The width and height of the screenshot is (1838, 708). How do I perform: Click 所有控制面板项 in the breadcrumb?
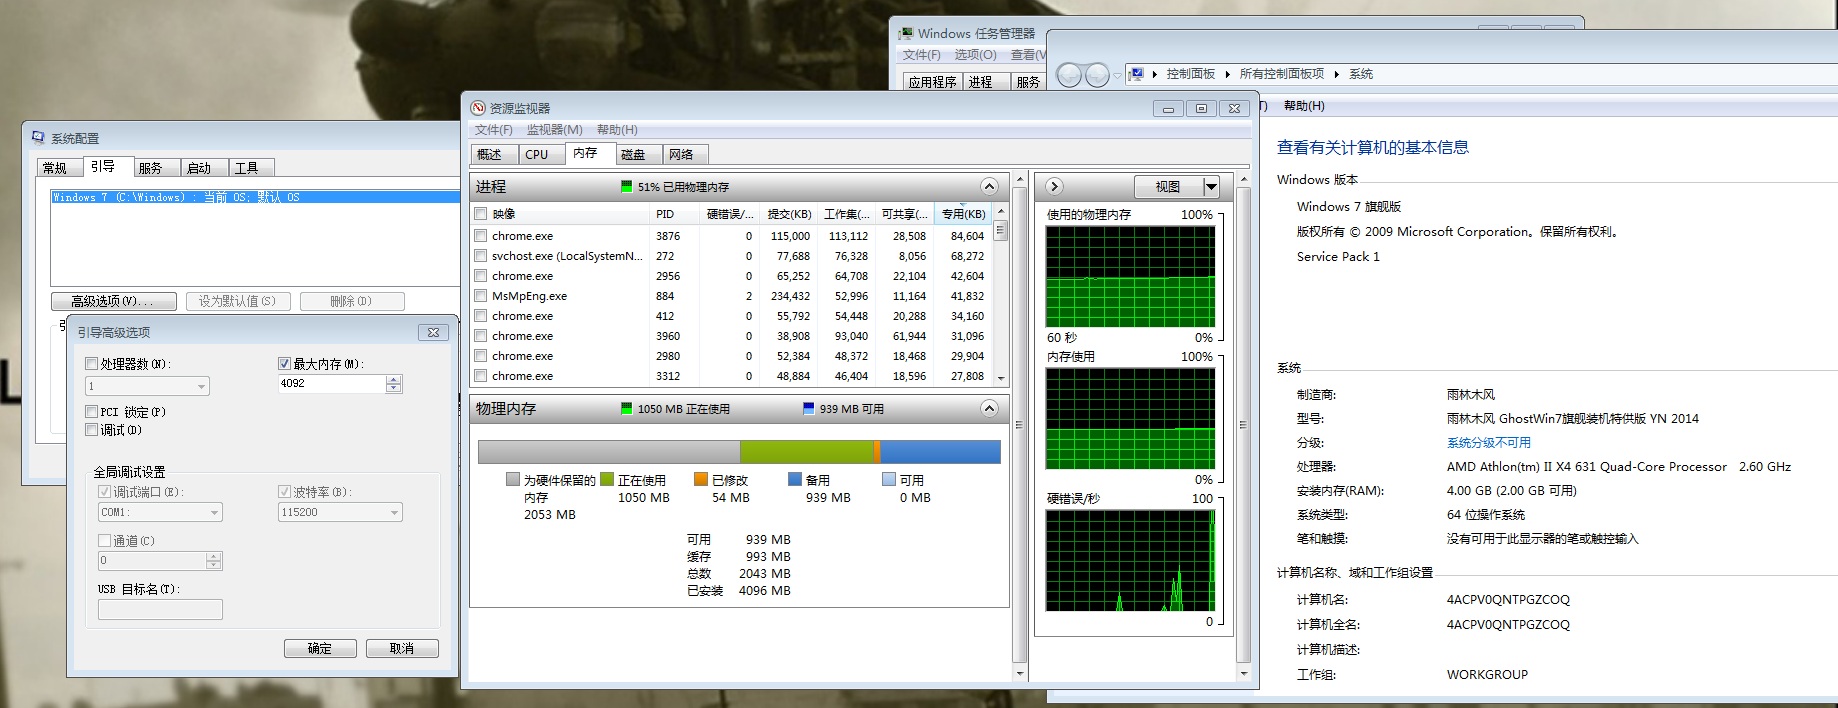(x=1282, y=74)
